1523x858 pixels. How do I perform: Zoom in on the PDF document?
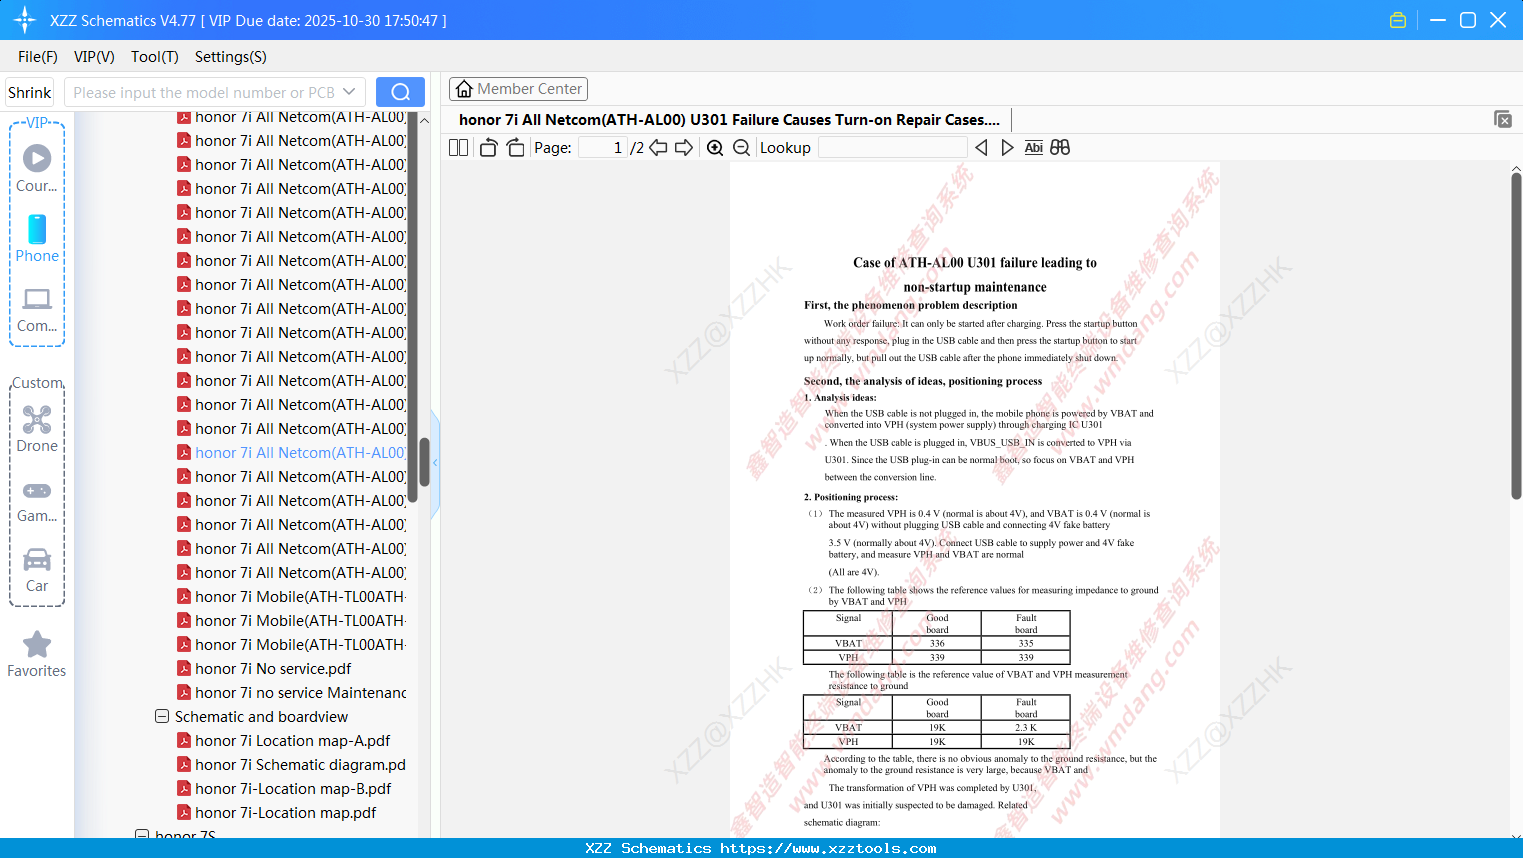pyautogui.click(x=715, y=147)
